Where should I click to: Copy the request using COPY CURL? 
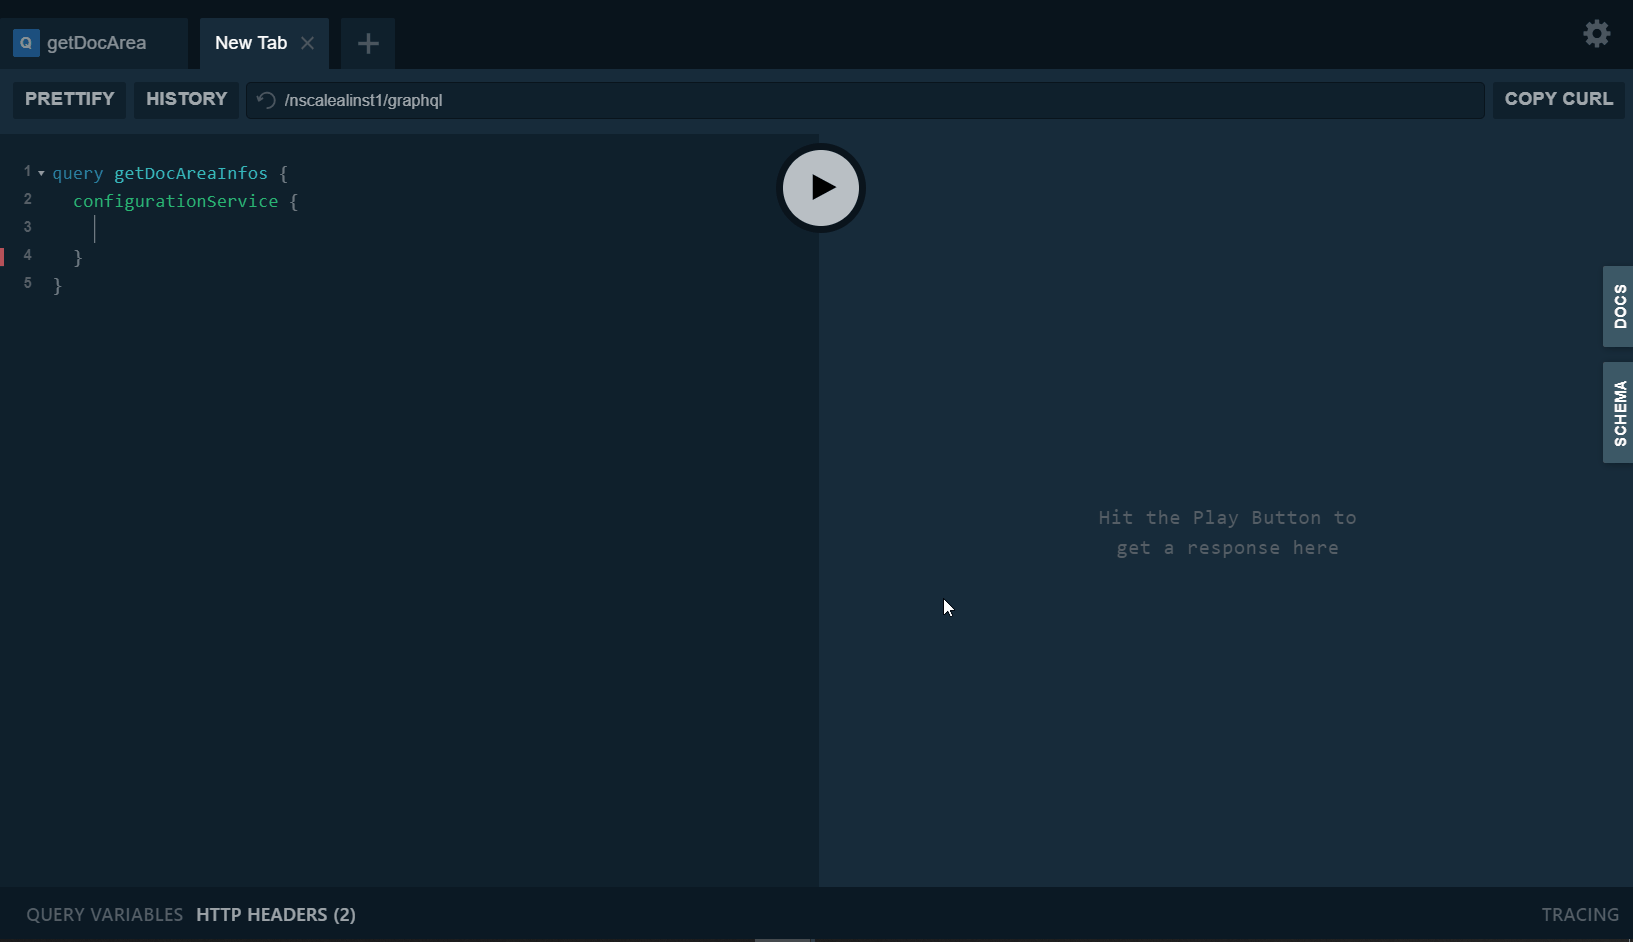tap(1558, 99)
